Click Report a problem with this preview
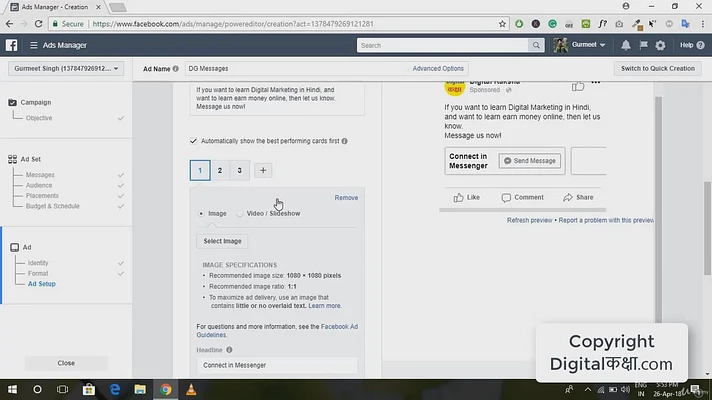Image resolution: width=712 pixels, height=400 pixels. tap(606, 220)
